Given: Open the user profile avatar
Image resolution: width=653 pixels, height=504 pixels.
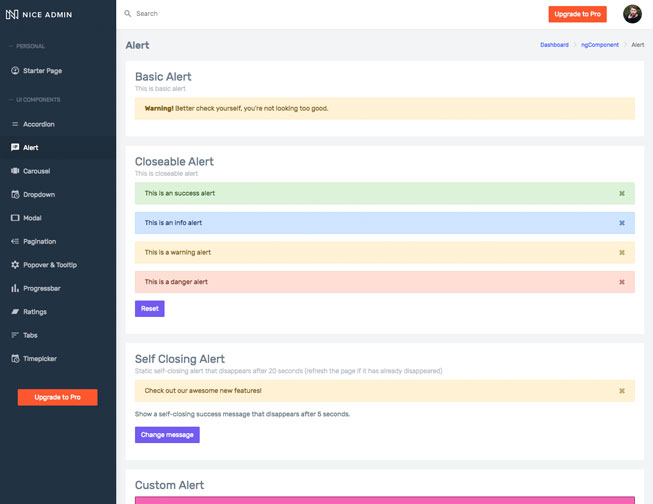Looking at the screenshot, I should (632, 14).
